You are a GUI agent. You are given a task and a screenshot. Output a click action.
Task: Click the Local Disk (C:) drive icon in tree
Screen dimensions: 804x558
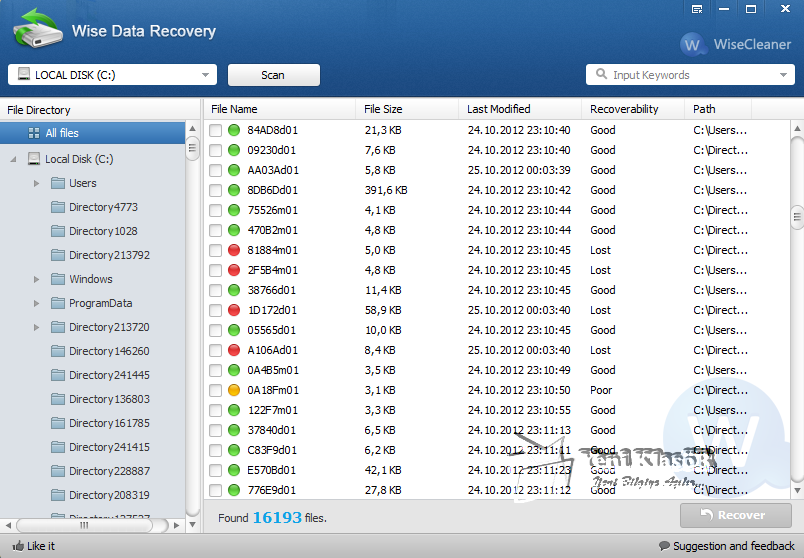click(x=34, y=159)
